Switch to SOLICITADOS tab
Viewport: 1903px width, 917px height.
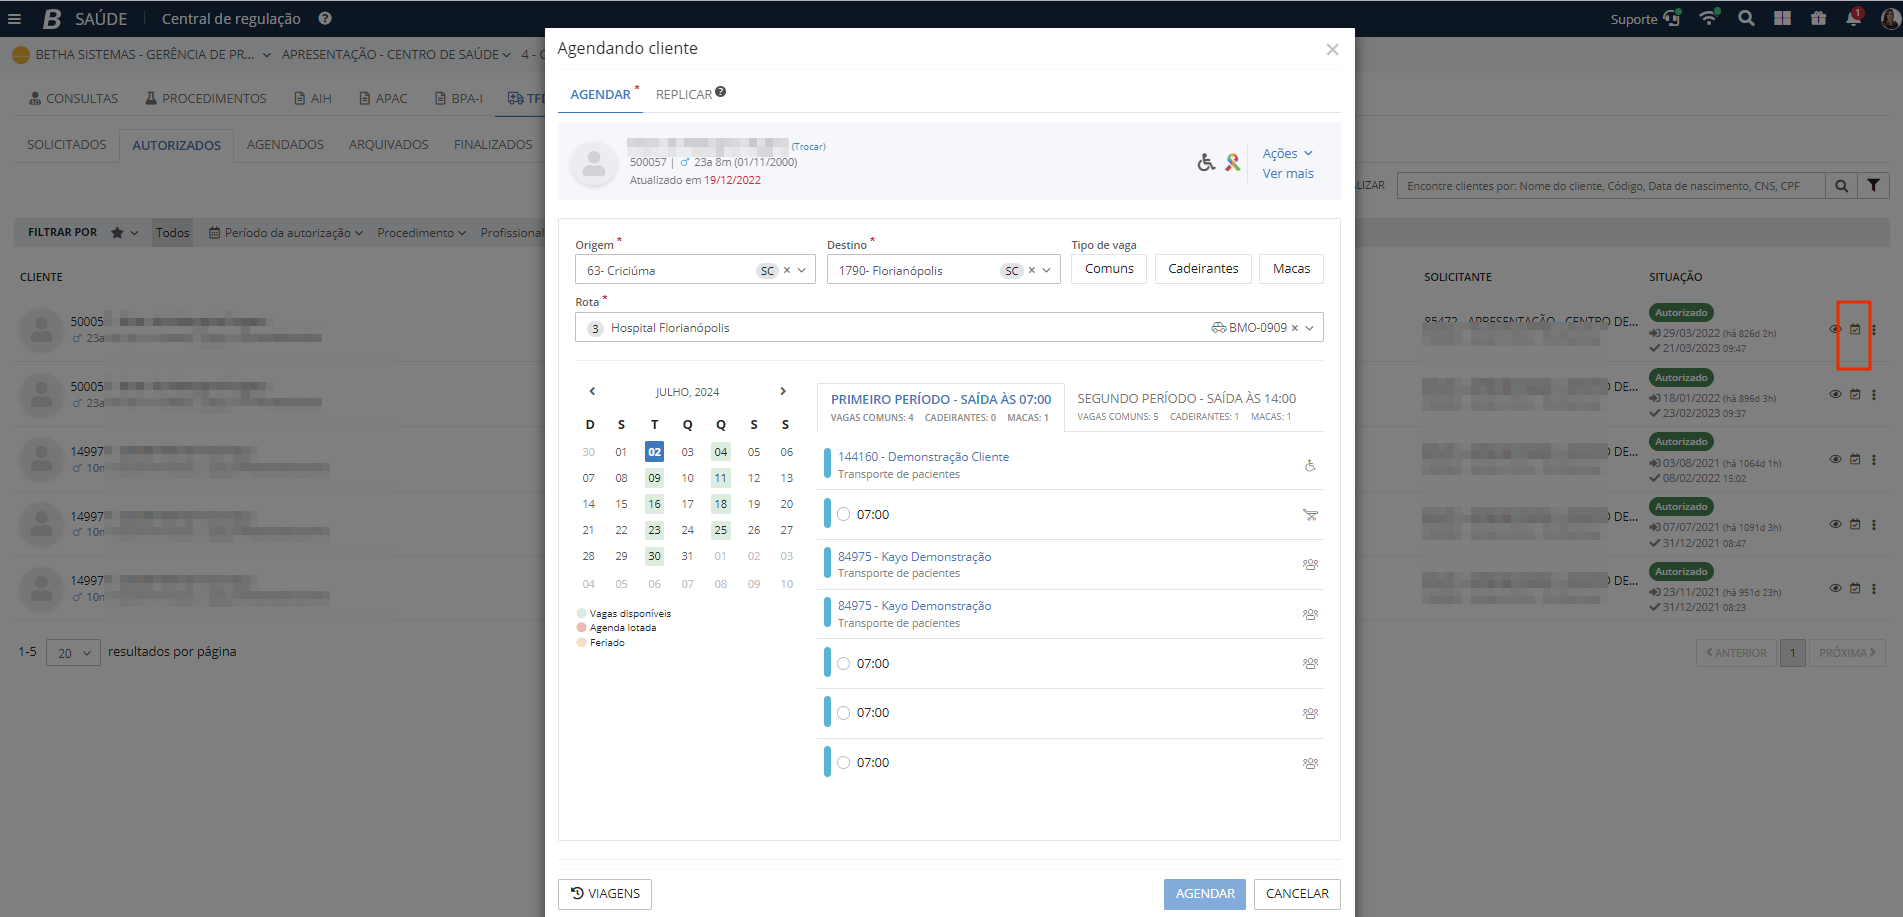pos(66,145)
